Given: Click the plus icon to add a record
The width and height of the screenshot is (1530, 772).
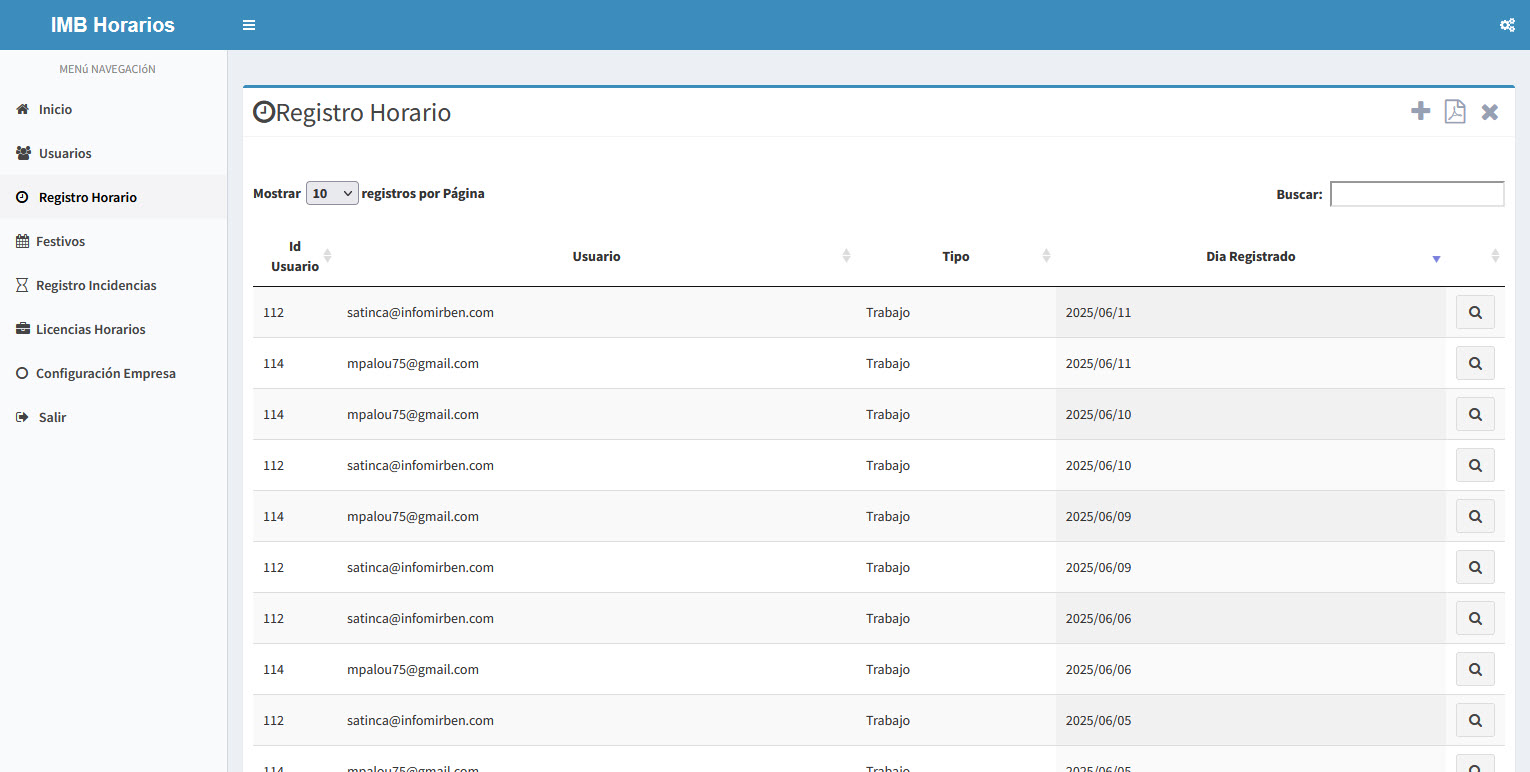Looking at the screenshot, I should coord(1420,111).
